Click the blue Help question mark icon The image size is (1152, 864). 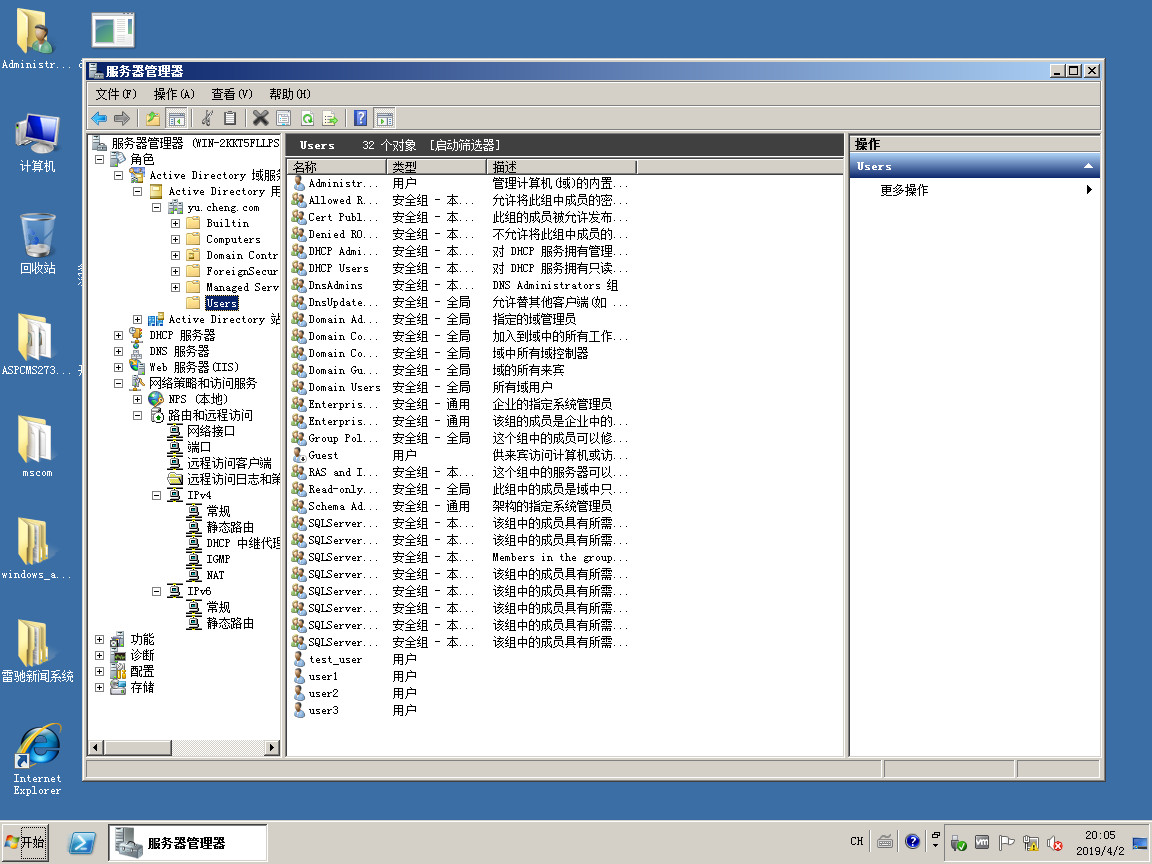pyautogui.click(x=360, y=118)
